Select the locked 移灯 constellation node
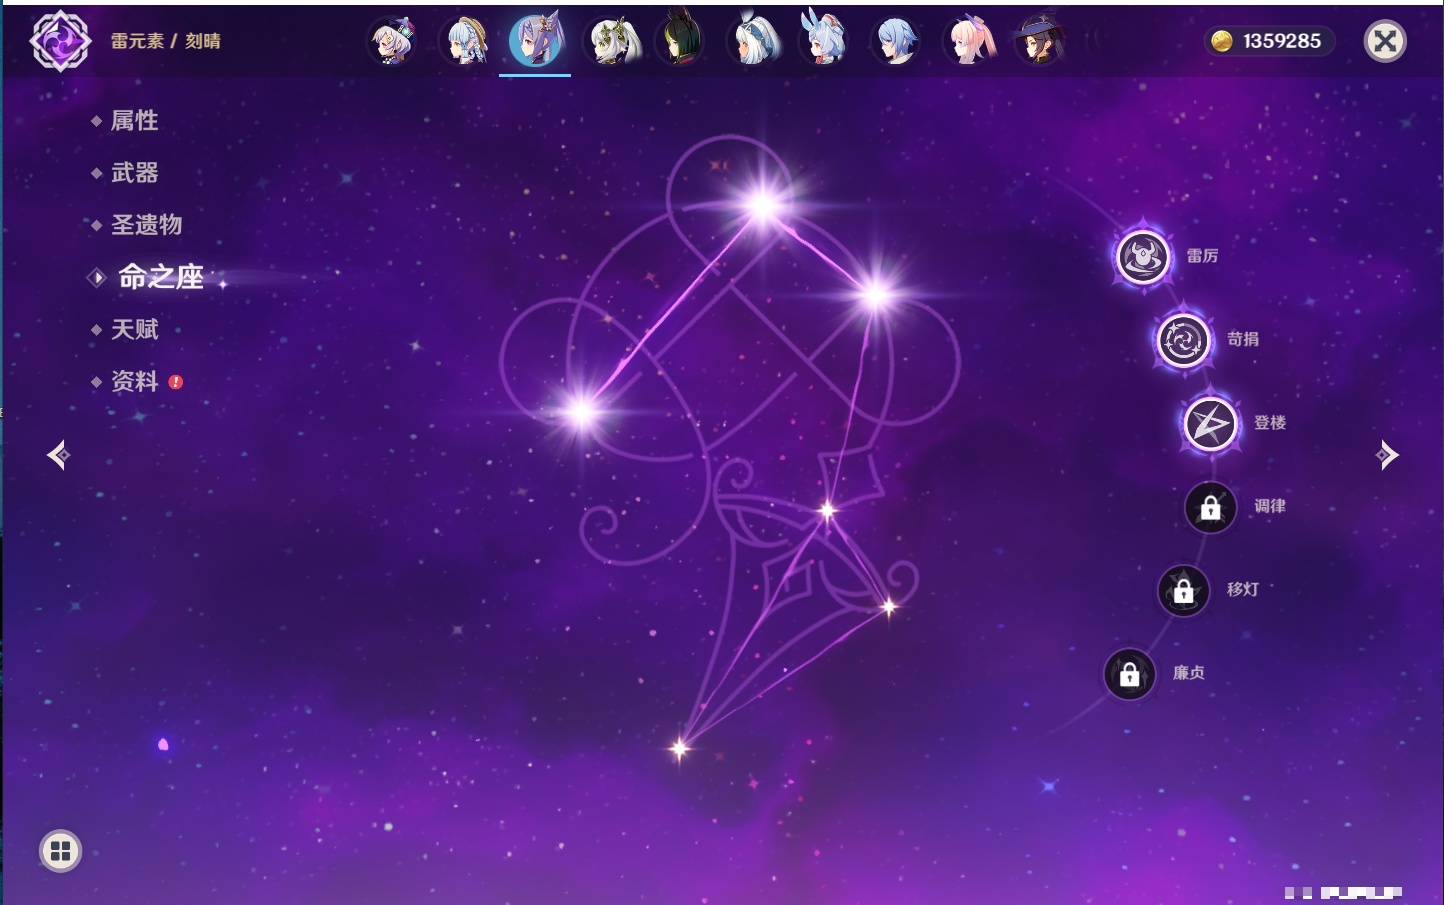The image size is (1444, 905). (1184, 591)
